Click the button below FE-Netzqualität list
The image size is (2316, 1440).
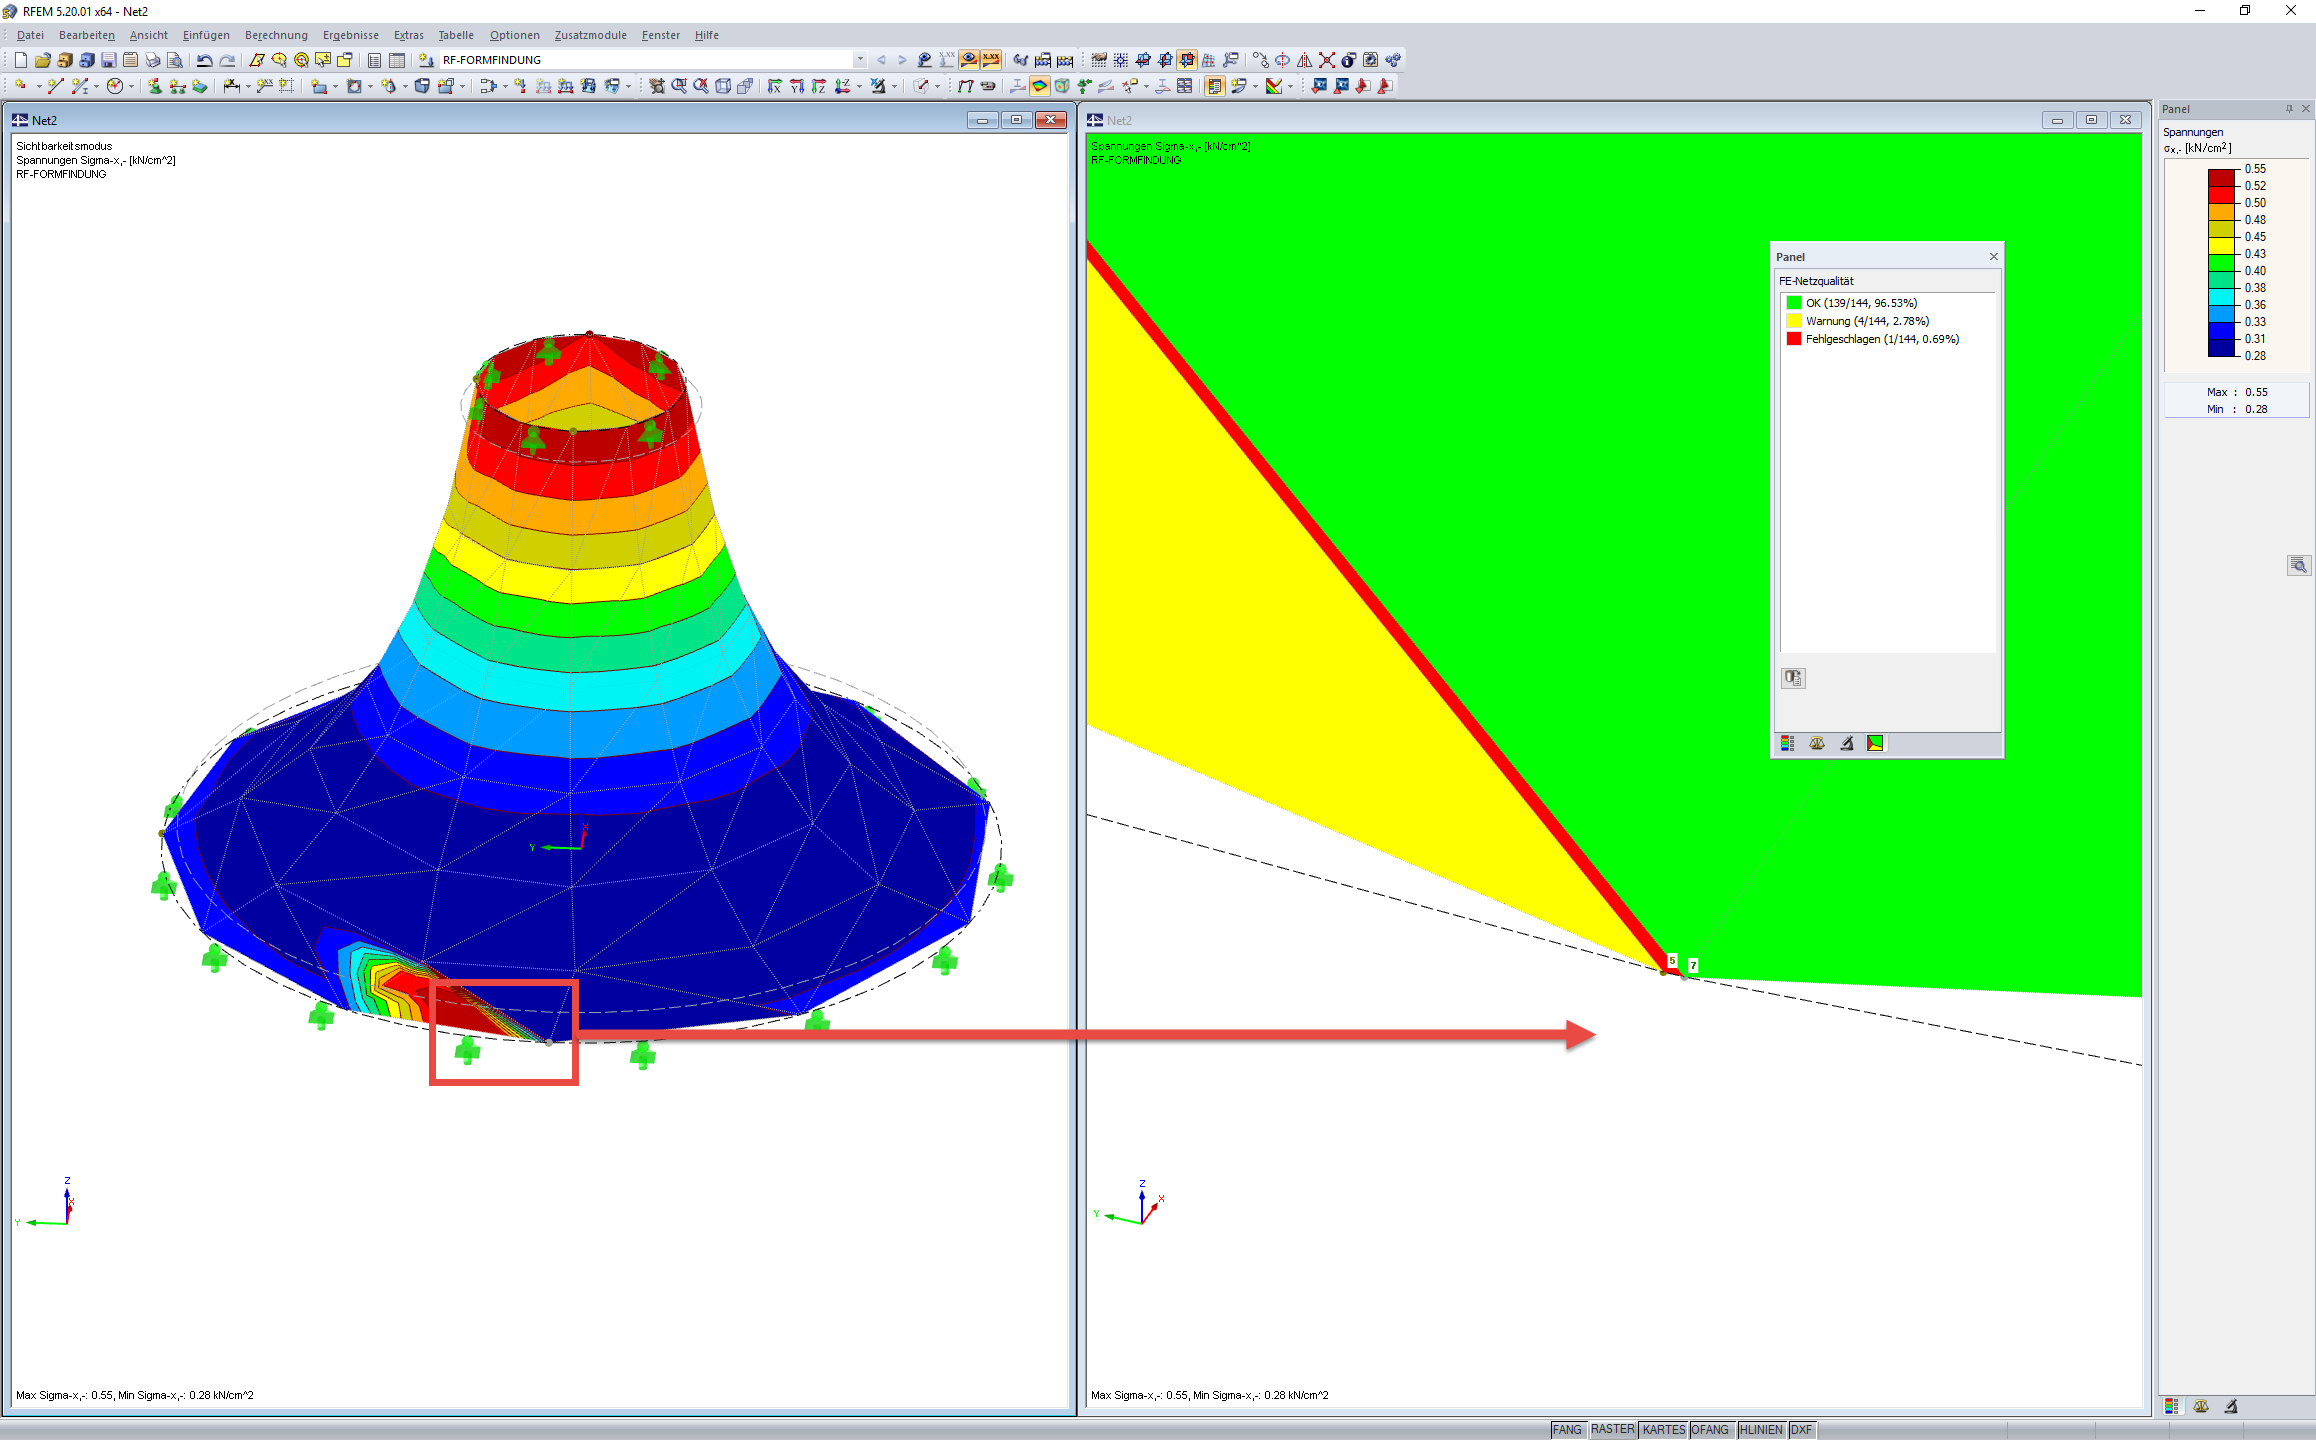1793,678
